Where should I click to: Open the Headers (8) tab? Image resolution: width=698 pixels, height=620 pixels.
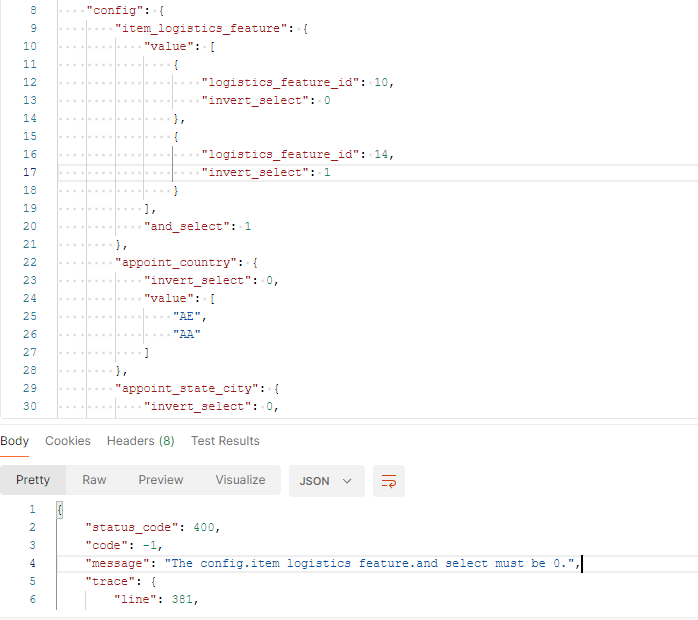click(140, 441)
